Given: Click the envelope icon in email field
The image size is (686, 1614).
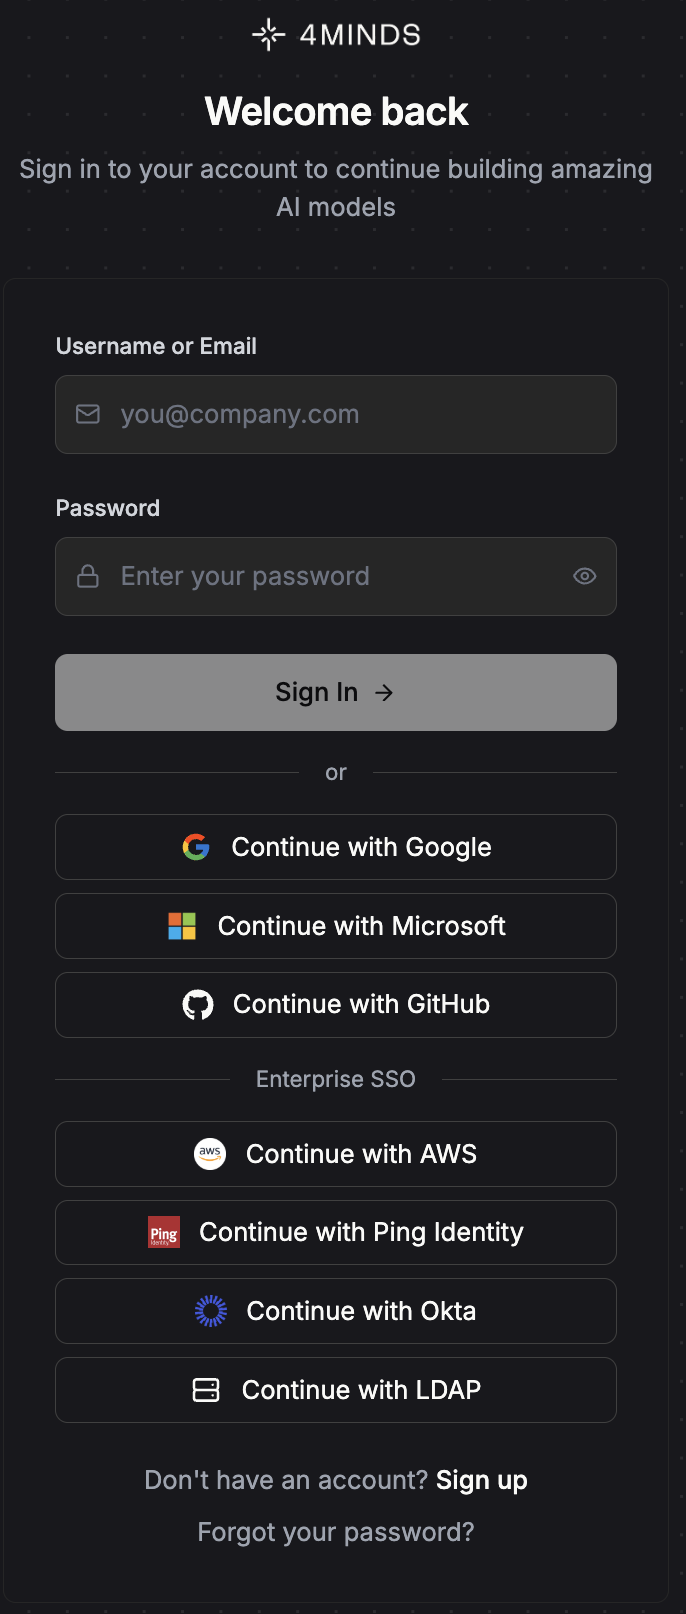Looking at the screenshot, I should pos(88,414).
